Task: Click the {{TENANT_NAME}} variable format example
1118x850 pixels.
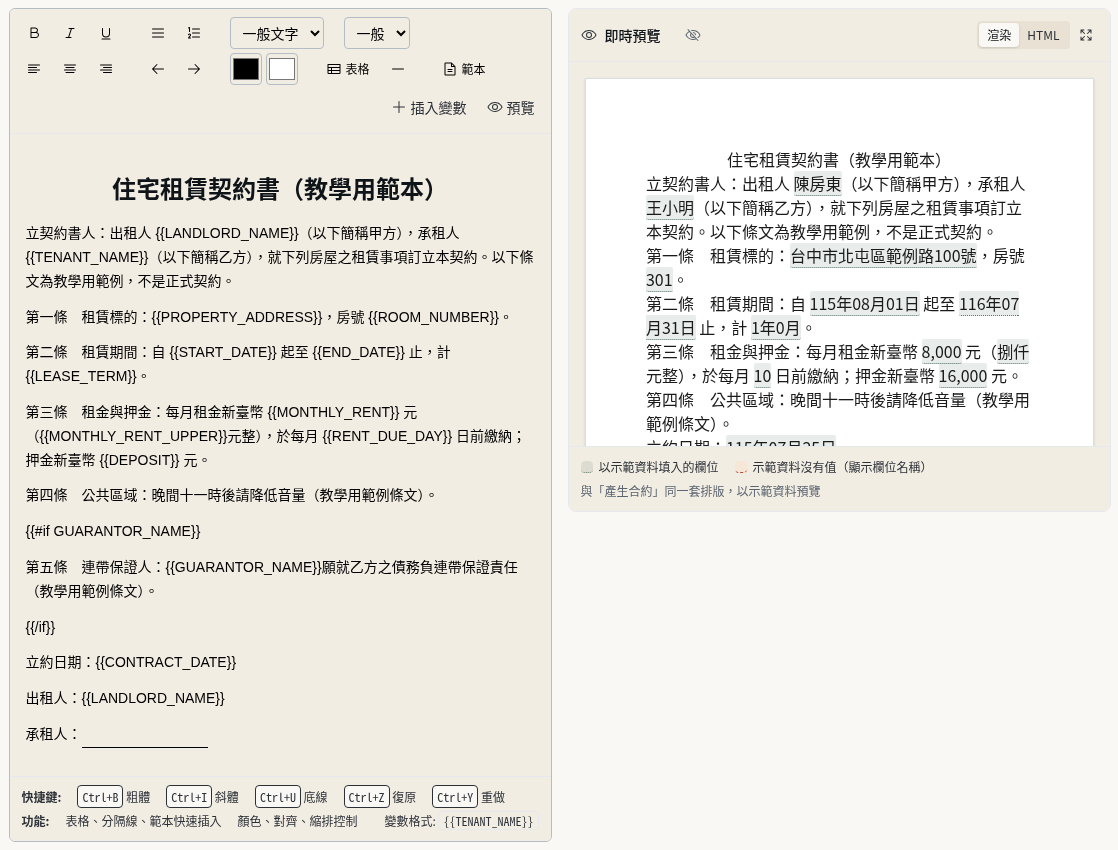Action: (x=488, y=821)
